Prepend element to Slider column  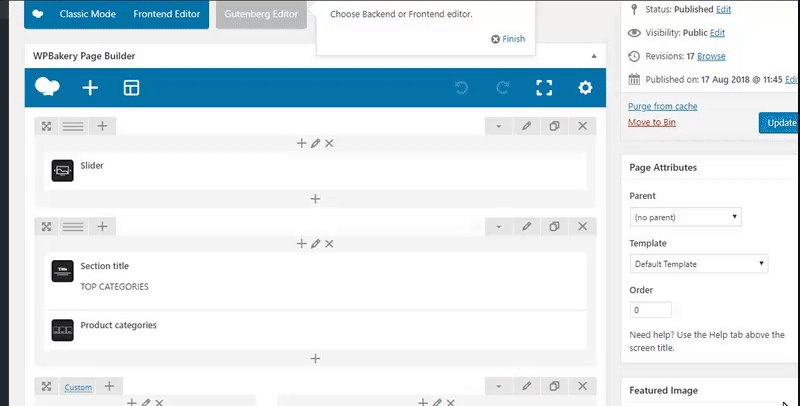click(x=302, y=143)
